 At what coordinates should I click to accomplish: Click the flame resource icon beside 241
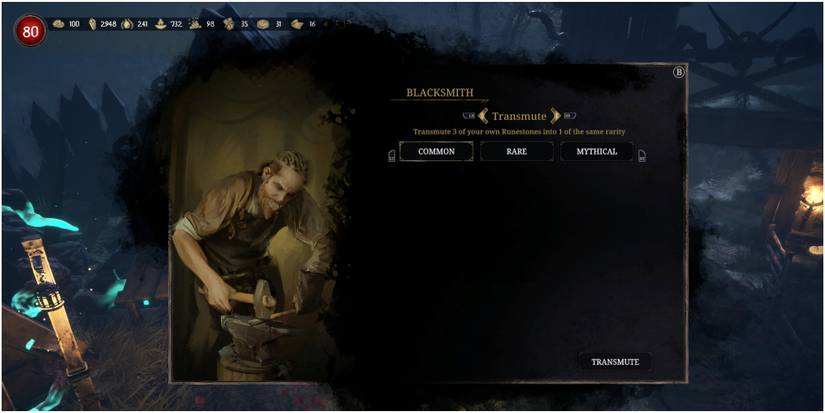pyautogui.click(x=127, y=24)
